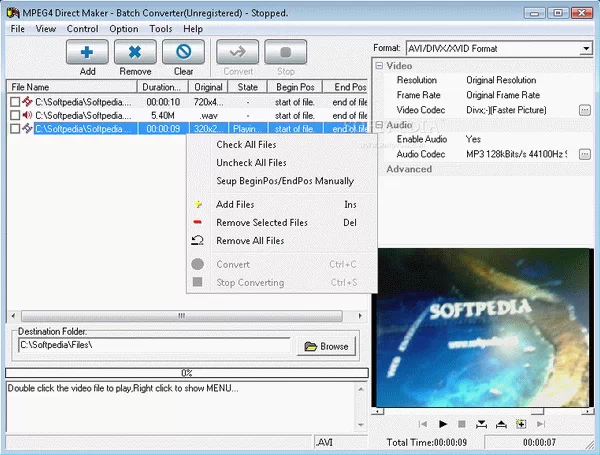
Task: Open the View menu
Action: [x=46, y=29]
